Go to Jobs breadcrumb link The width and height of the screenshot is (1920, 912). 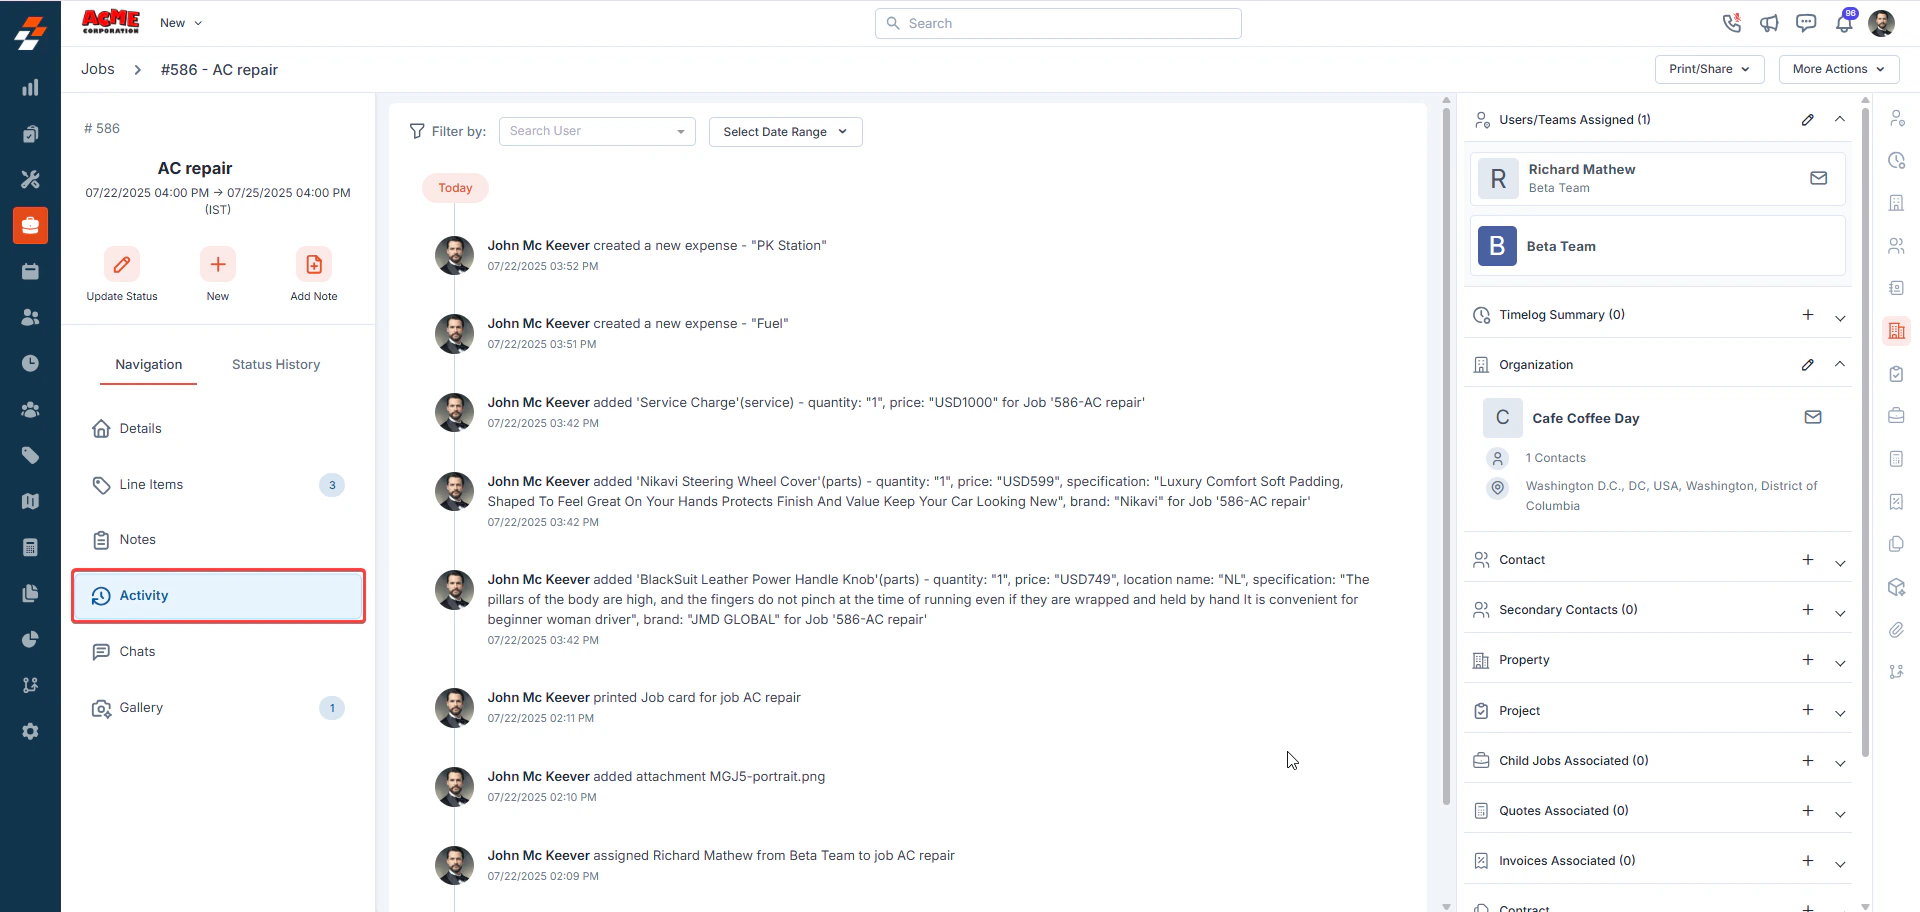point(98,69)
